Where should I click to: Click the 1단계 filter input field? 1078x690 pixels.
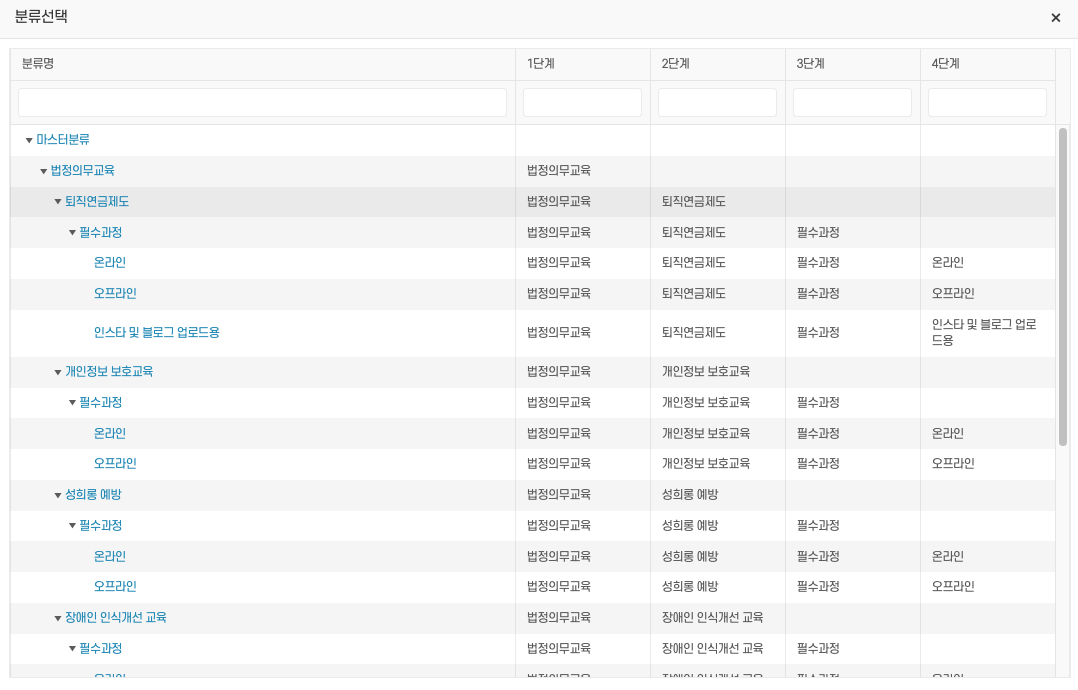[x=582, y=103]
